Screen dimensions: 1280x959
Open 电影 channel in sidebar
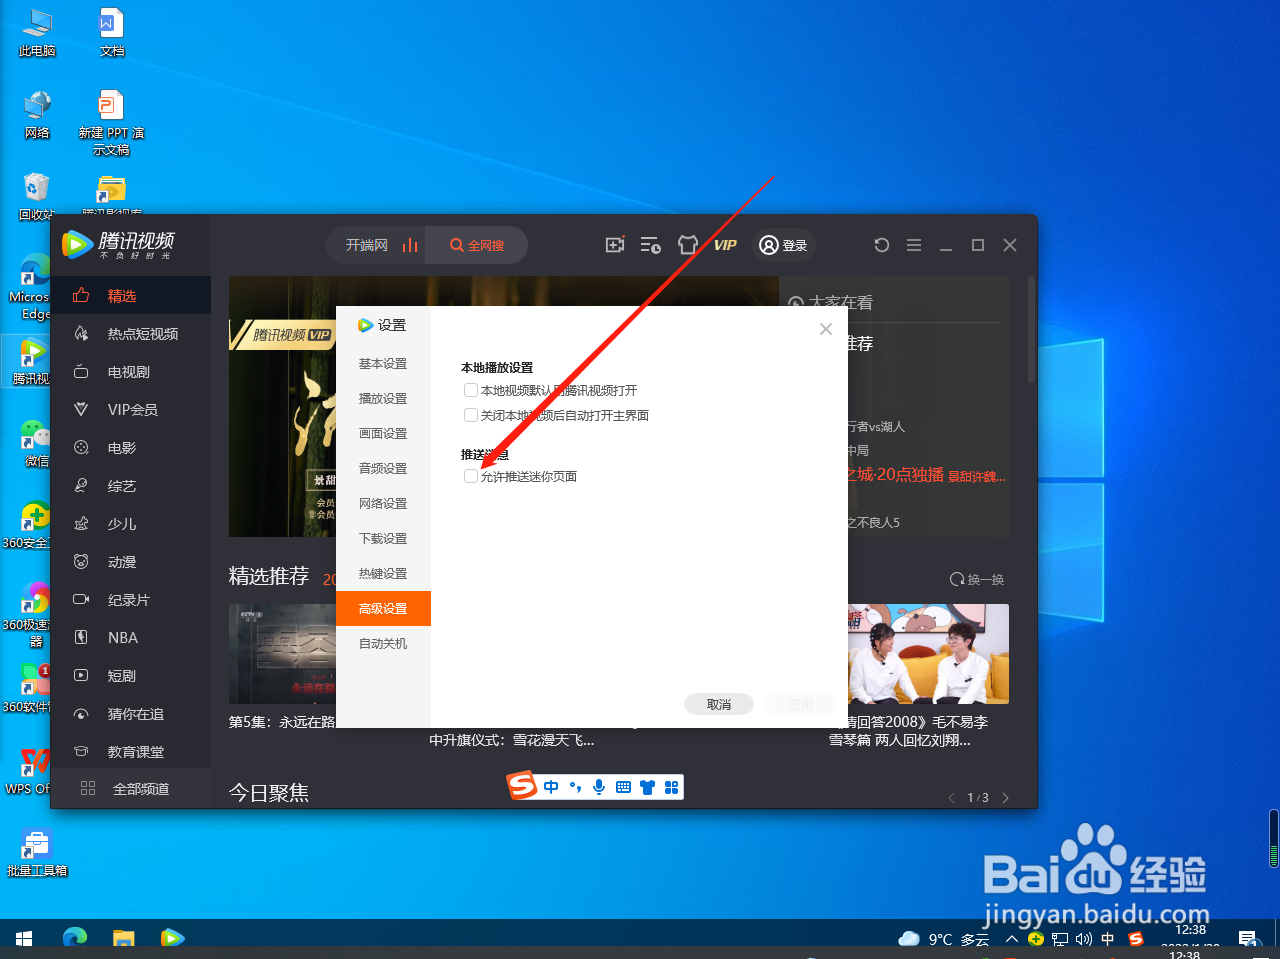coord(131,447)
